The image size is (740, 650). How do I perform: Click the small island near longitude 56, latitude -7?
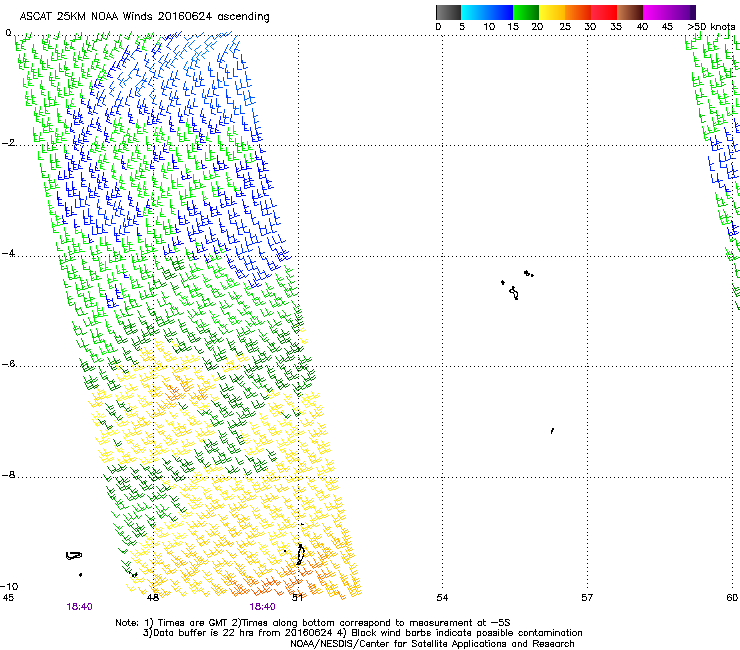click(552, 431)
